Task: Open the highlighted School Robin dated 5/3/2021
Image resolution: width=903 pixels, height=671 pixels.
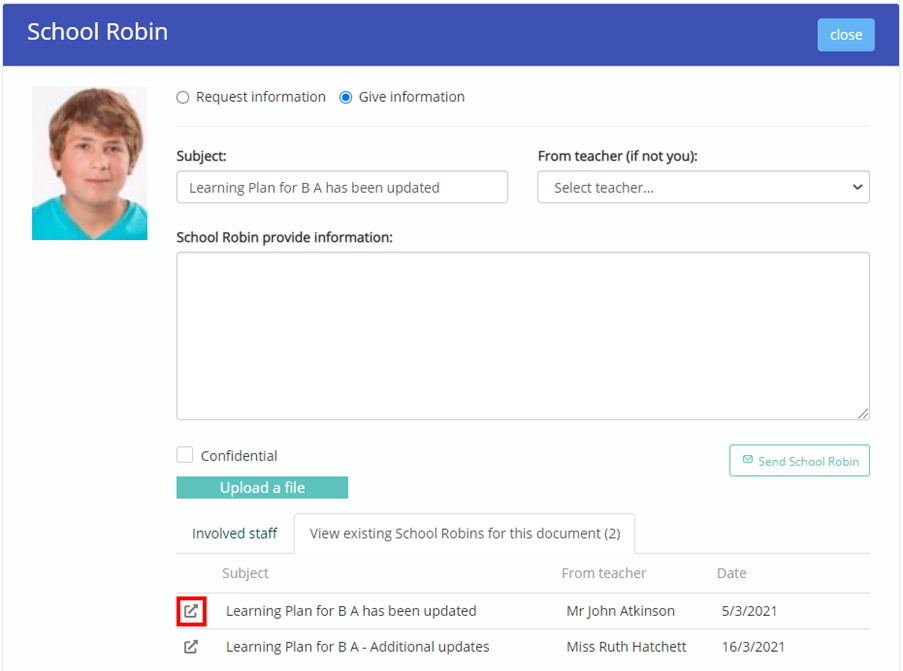Action: [190, 610]
